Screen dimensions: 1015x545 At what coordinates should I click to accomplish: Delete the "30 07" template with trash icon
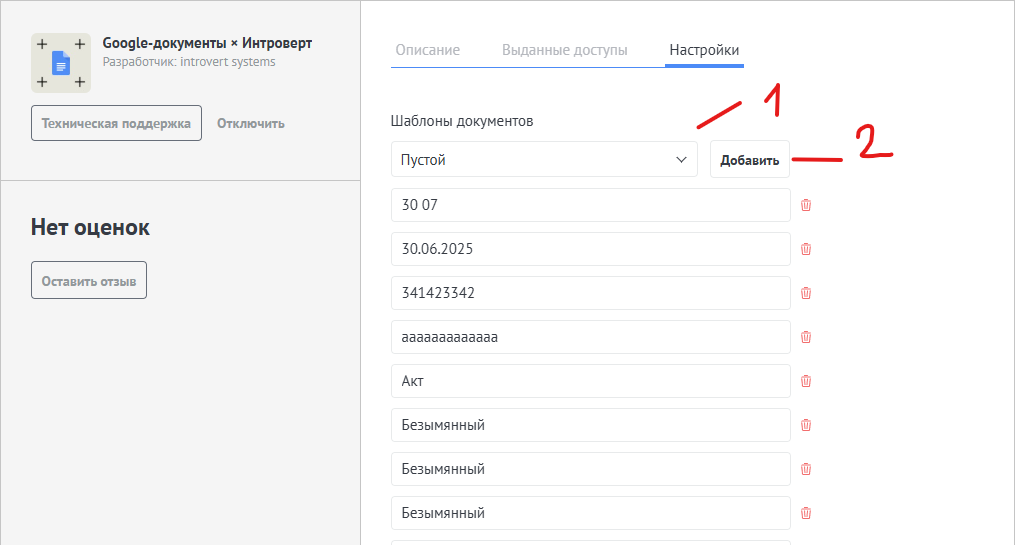(x=806, y=205)
